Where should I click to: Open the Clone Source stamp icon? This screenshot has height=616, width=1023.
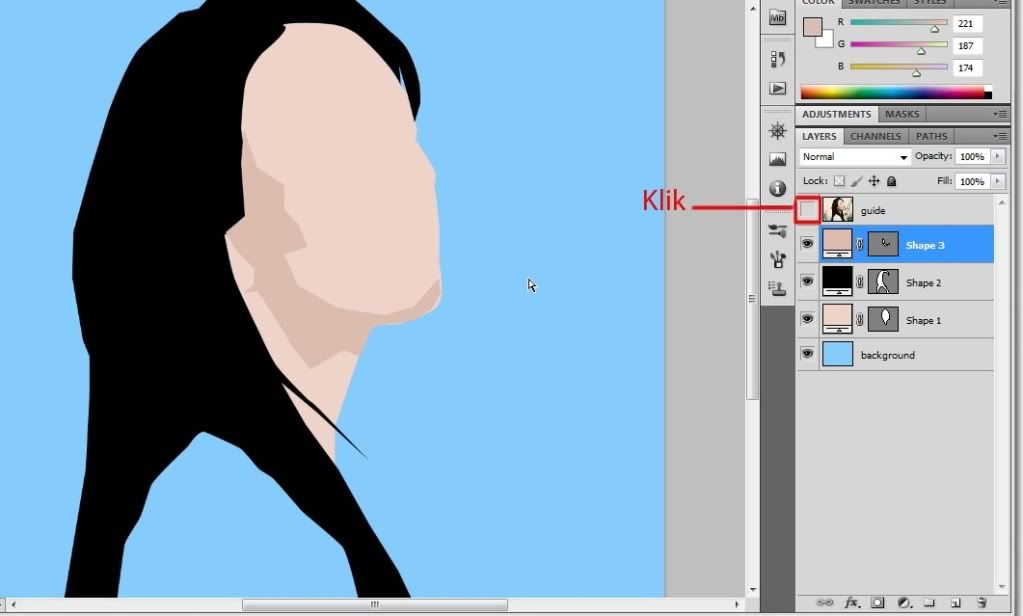[777, 288]
